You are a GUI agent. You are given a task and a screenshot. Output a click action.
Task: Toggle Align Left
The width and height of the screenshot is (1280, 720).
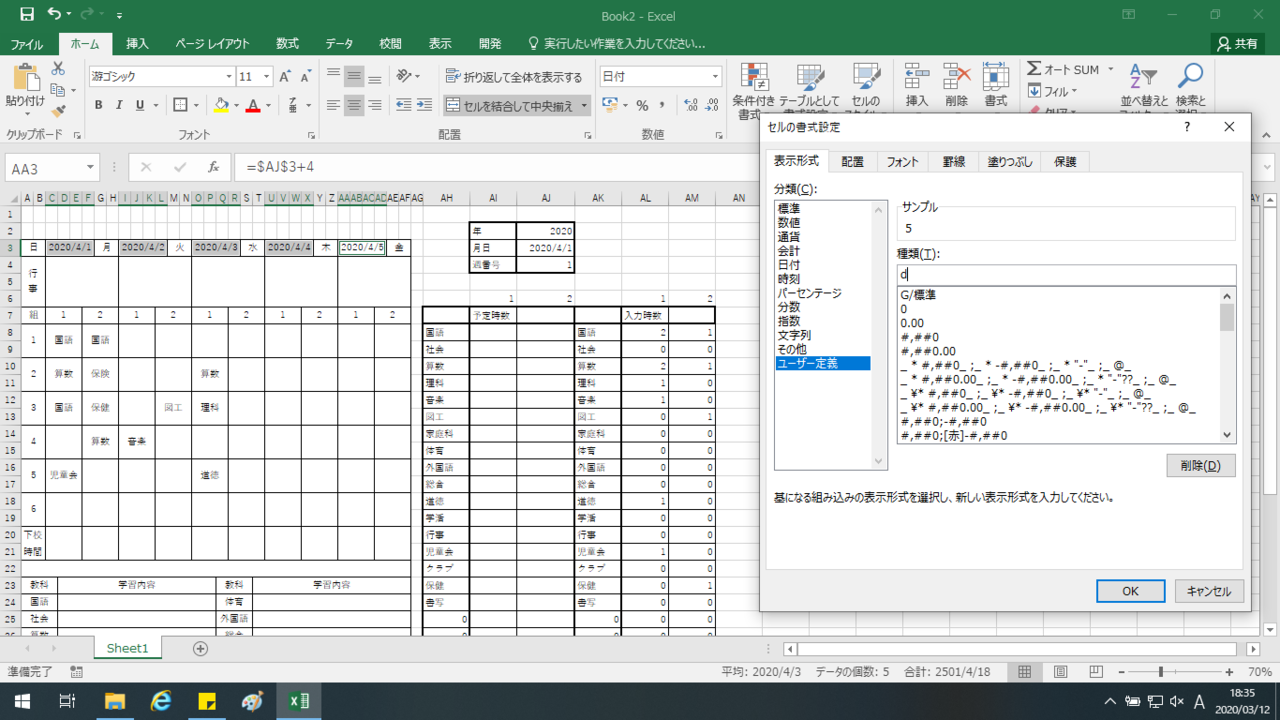pyautogui.click(x=333, y=105)
